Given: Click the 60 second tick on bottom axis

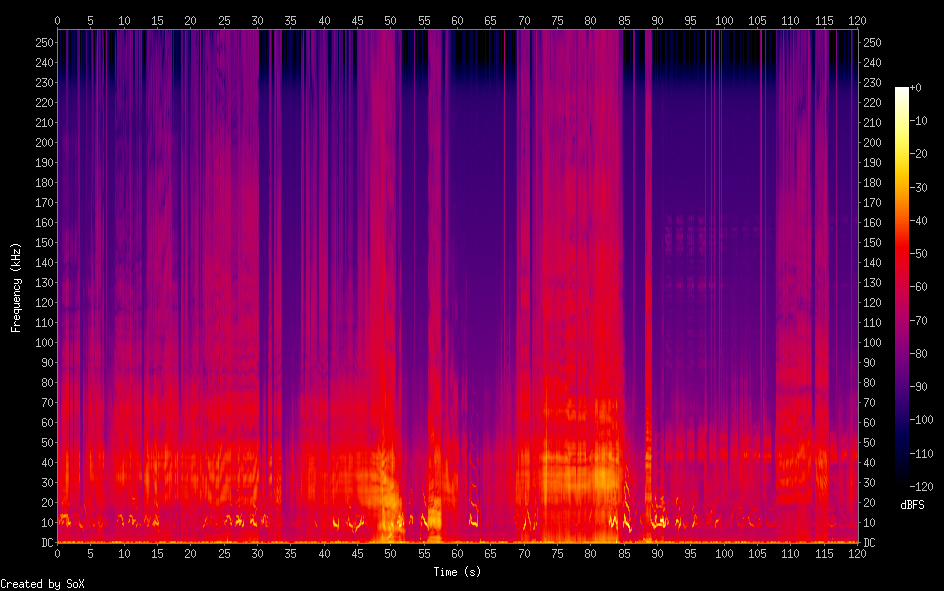Looking at the screenshot, I should [457, 553].
